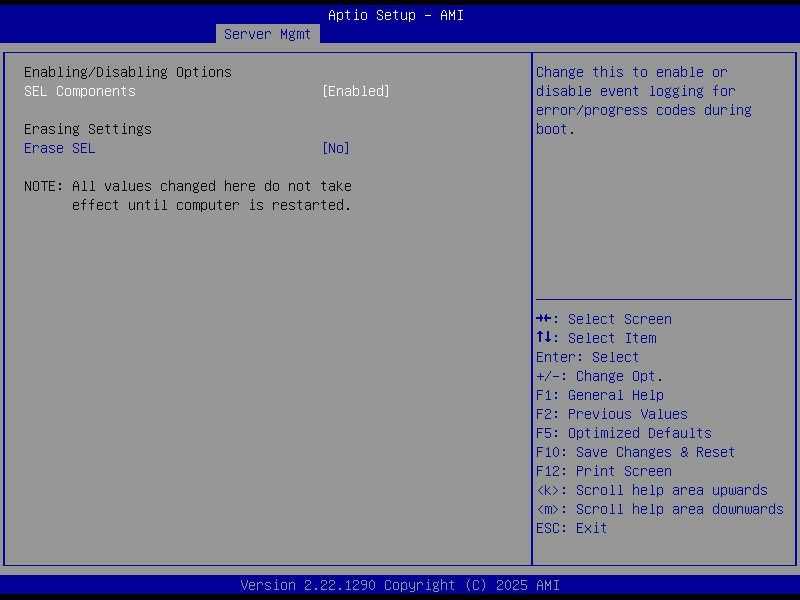Select the Erase SEL option
This screenshot has width=800, height=600.
59,148
